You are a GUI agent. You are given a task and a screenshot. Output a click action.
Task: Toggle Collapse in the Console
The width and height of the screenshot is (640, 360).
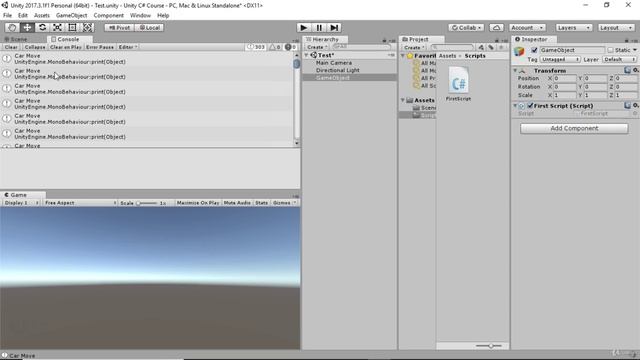coord(35,47)
